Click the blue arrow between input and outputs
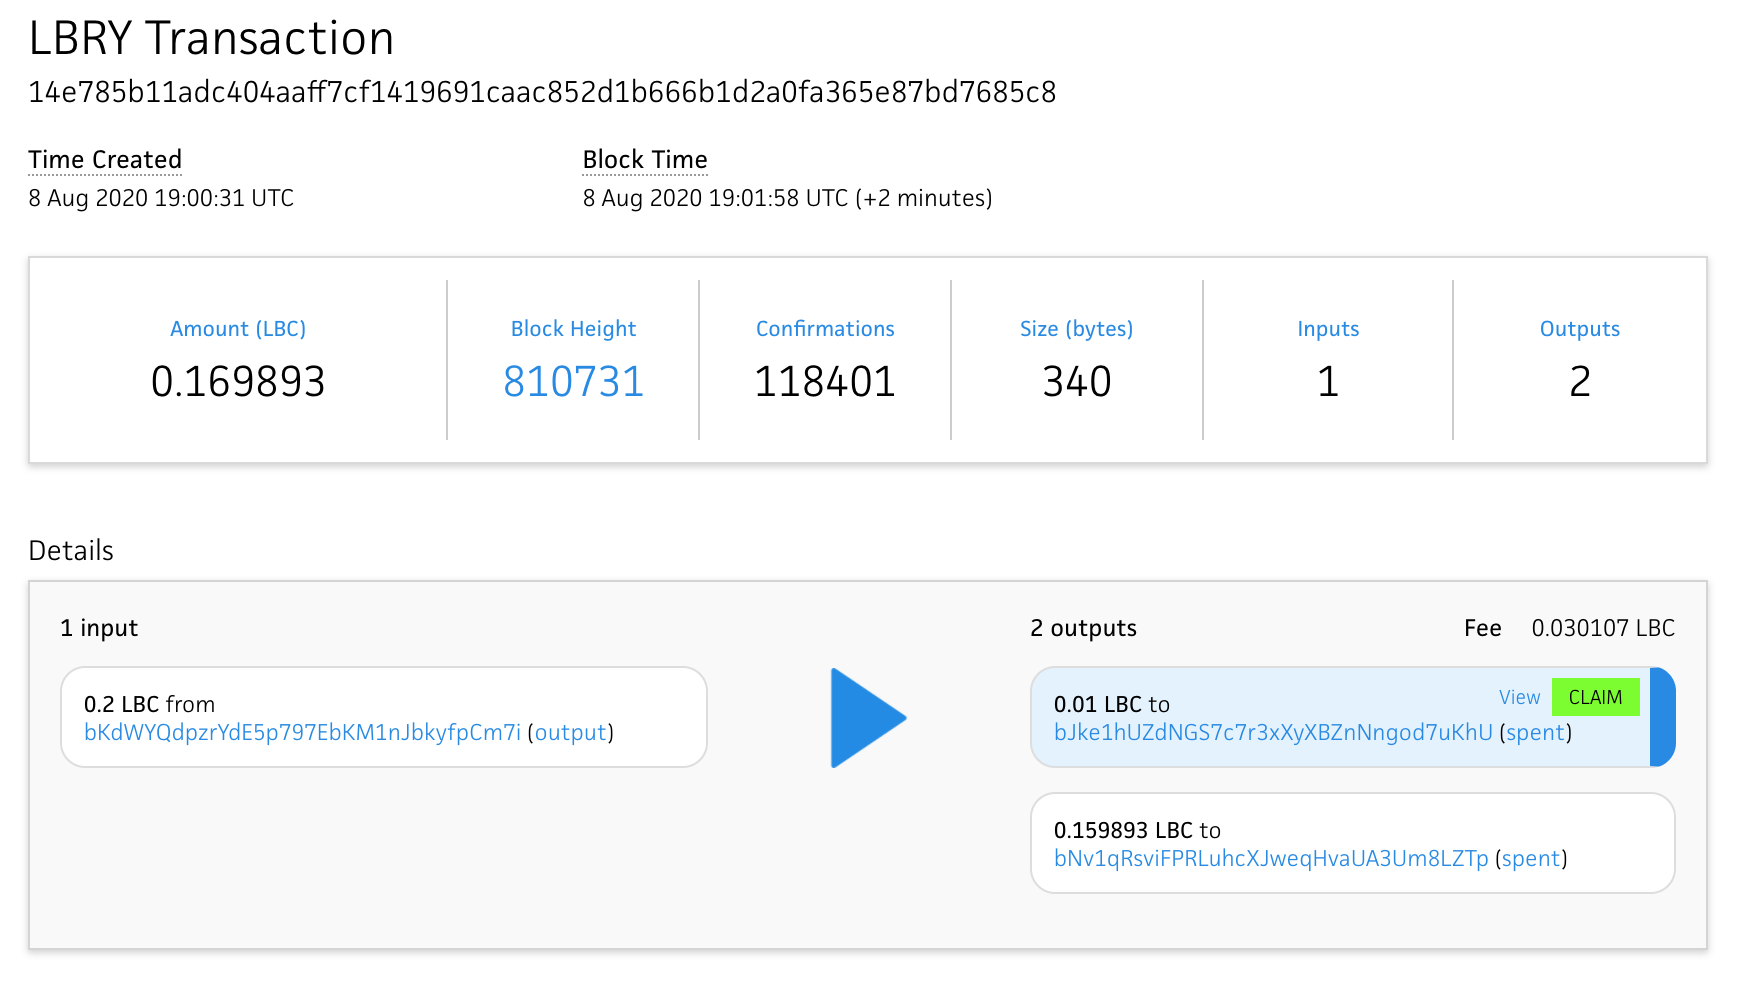 coord(867,718)
